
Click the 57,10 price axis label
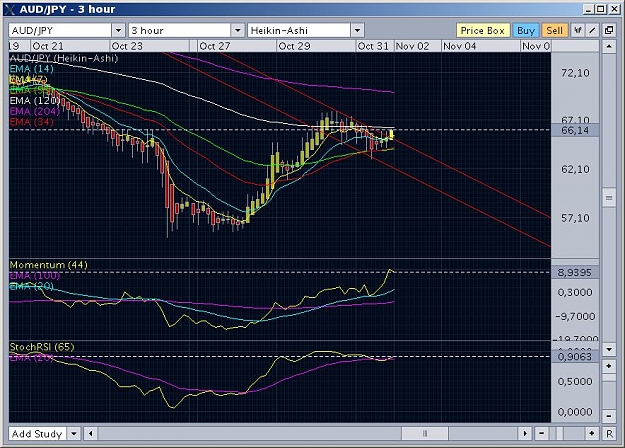pos(575,218)
